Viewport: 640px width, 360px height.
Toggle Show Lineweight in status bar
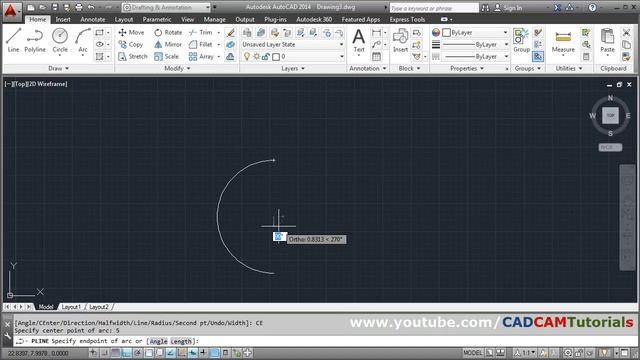203,353
